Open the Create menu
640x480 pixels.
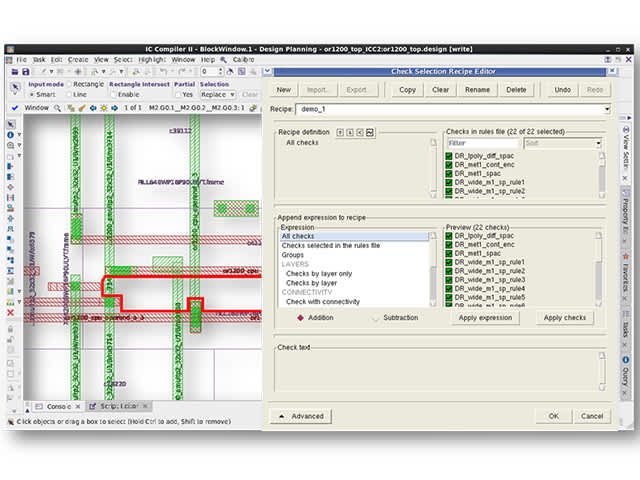[x=78, y=60]
